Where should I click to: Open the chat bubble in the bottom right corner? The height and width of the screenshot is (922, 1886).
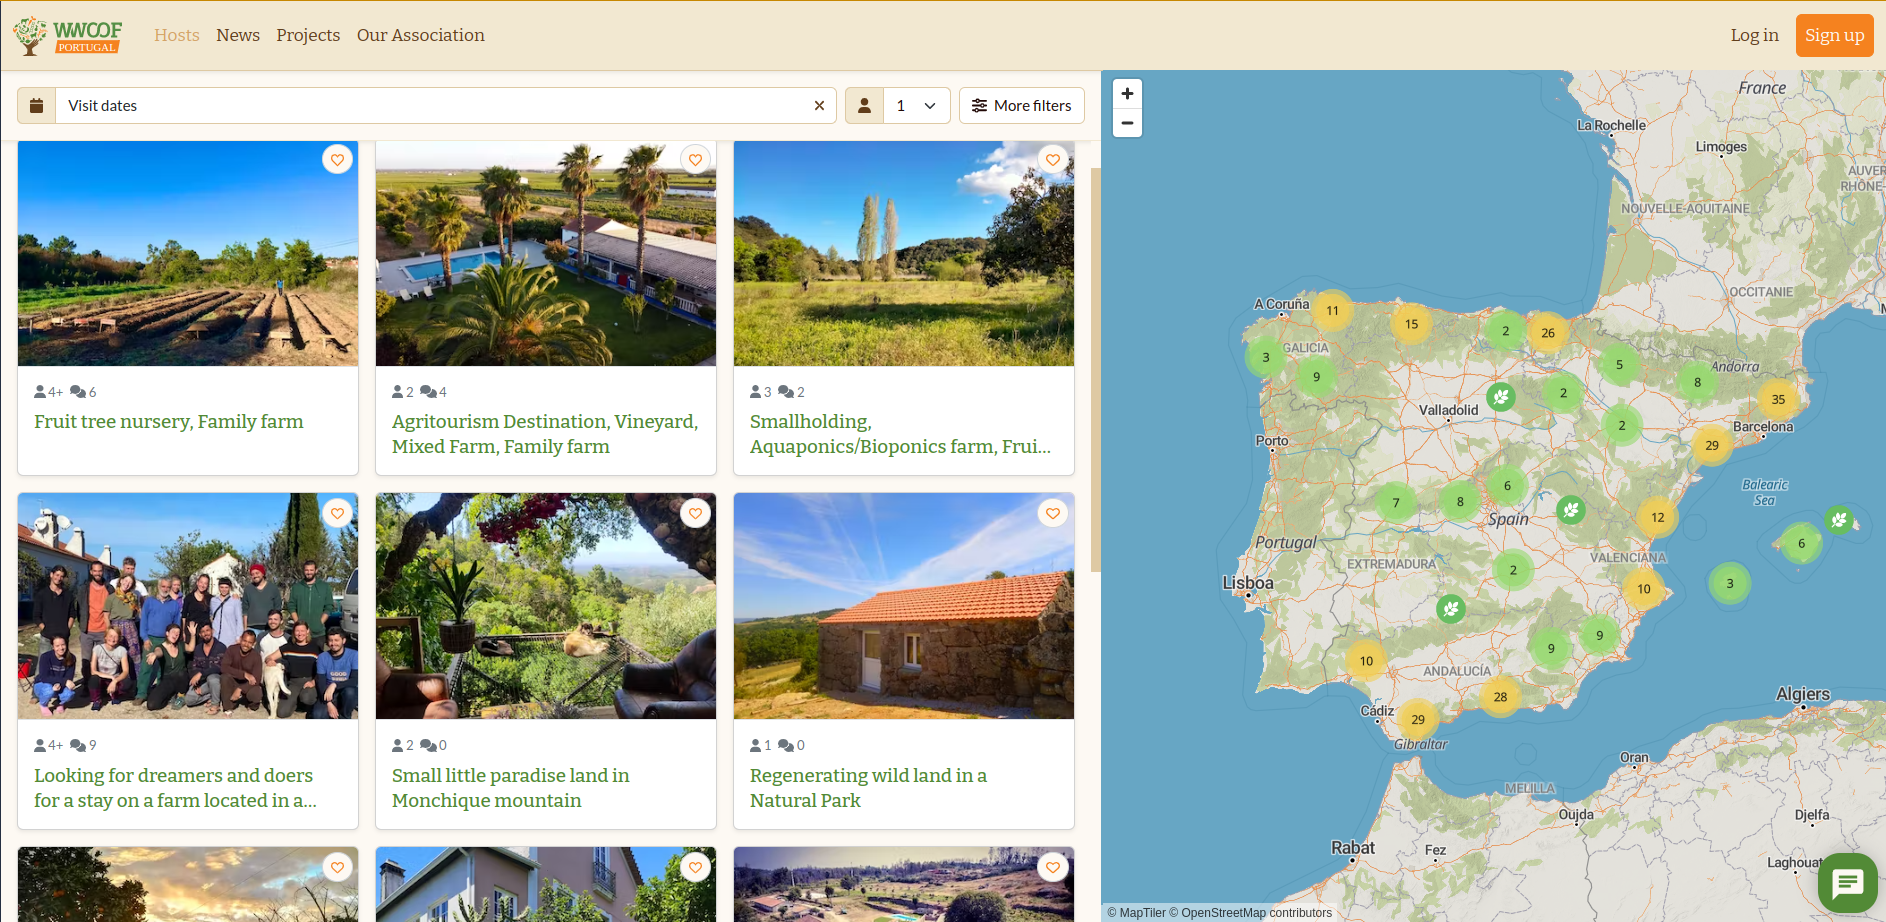point(1846,883)
